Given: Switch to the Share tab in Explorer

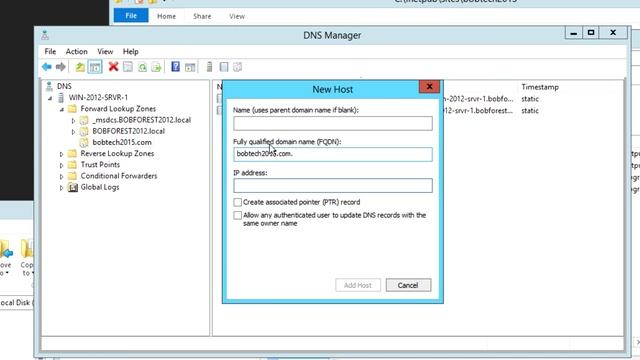Looking at the screenshot, I should pyautogui.click(x=202, y=16).
